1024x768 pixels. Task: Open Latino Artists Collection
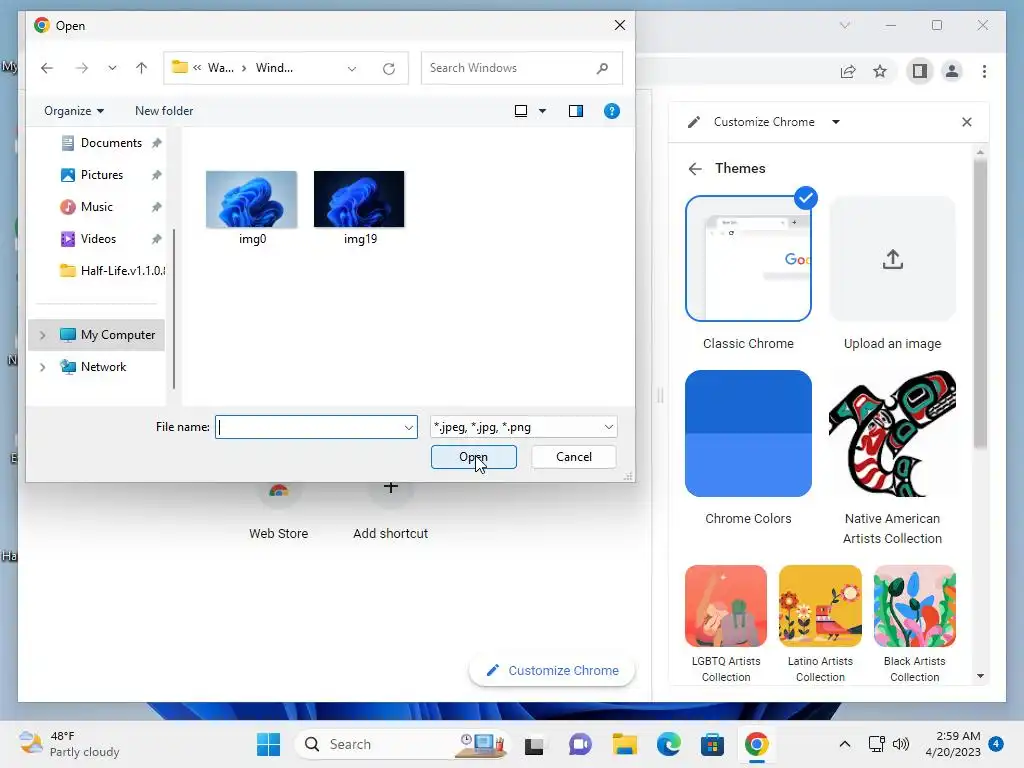point(820,606)
